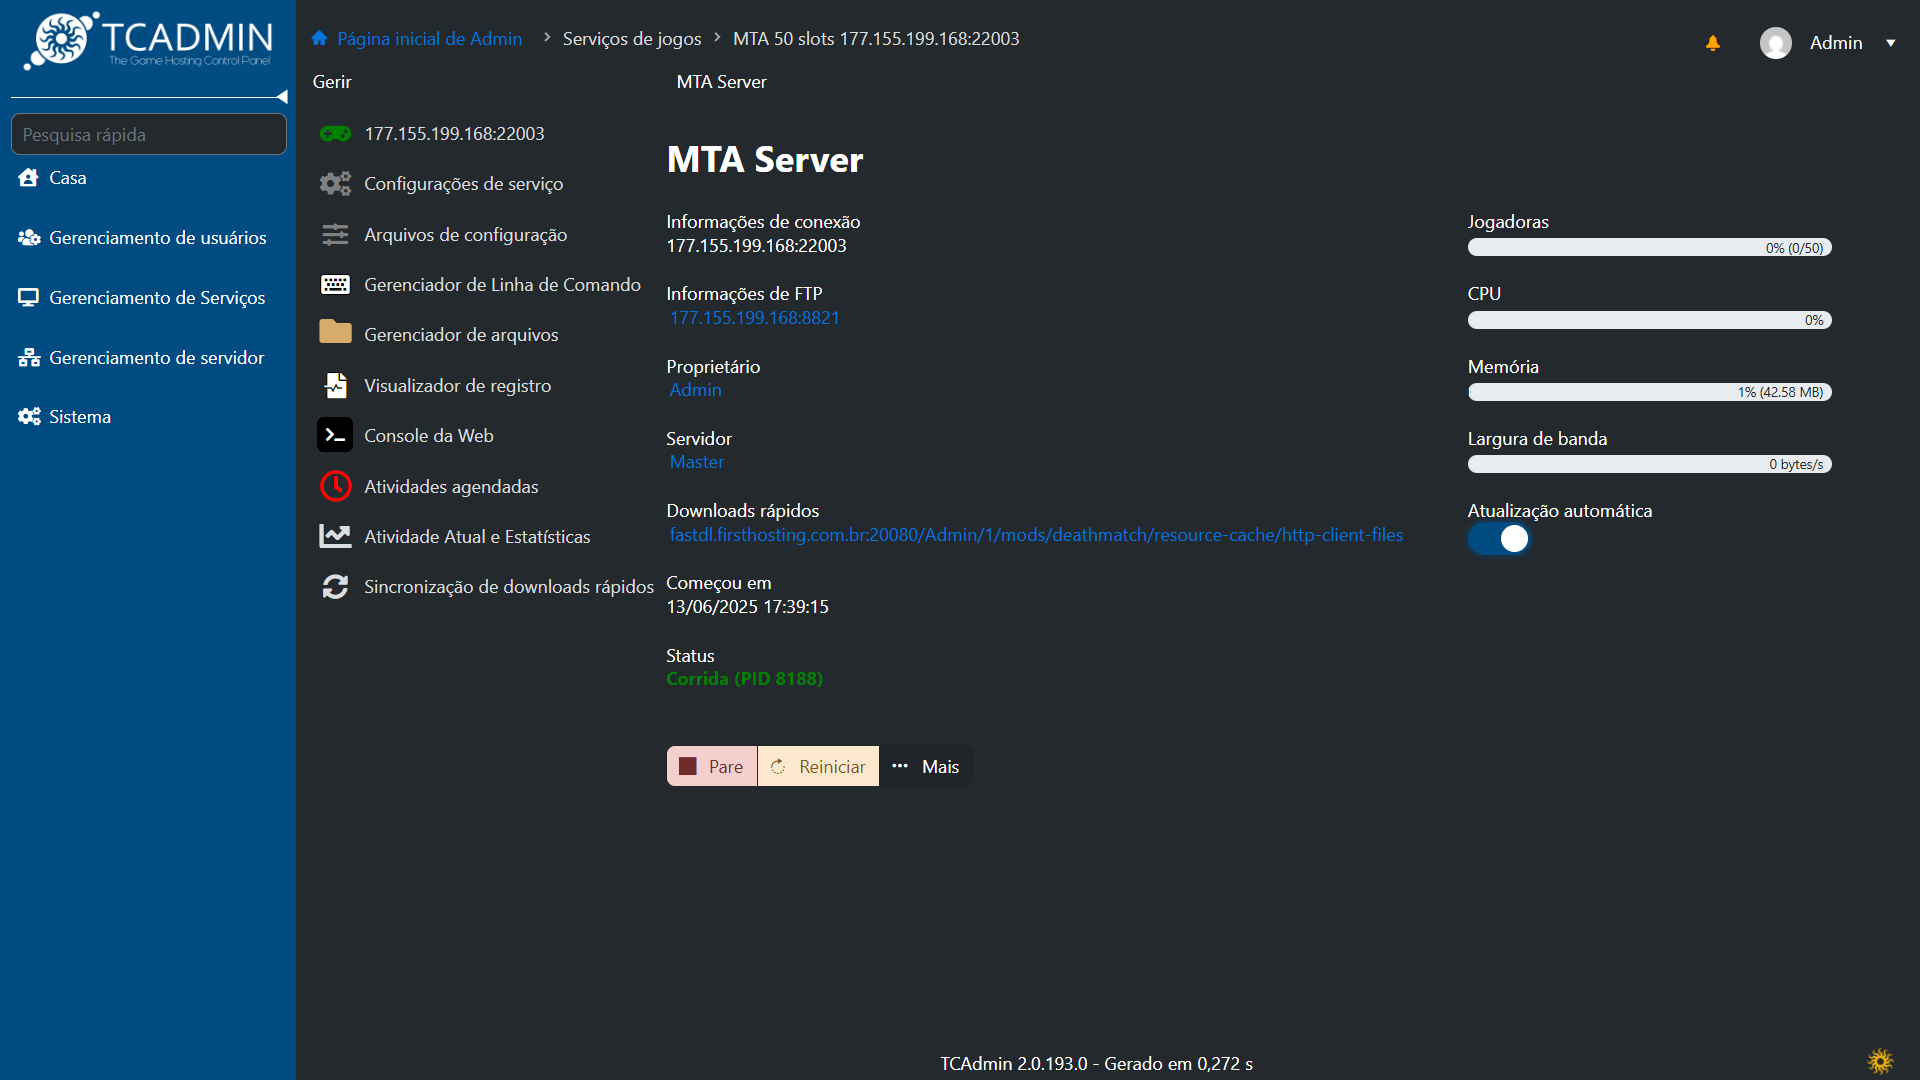Click Arquivos de configuração sliders icon
The width and height of the screenshot is (1920, 1080).
[335, 235]
